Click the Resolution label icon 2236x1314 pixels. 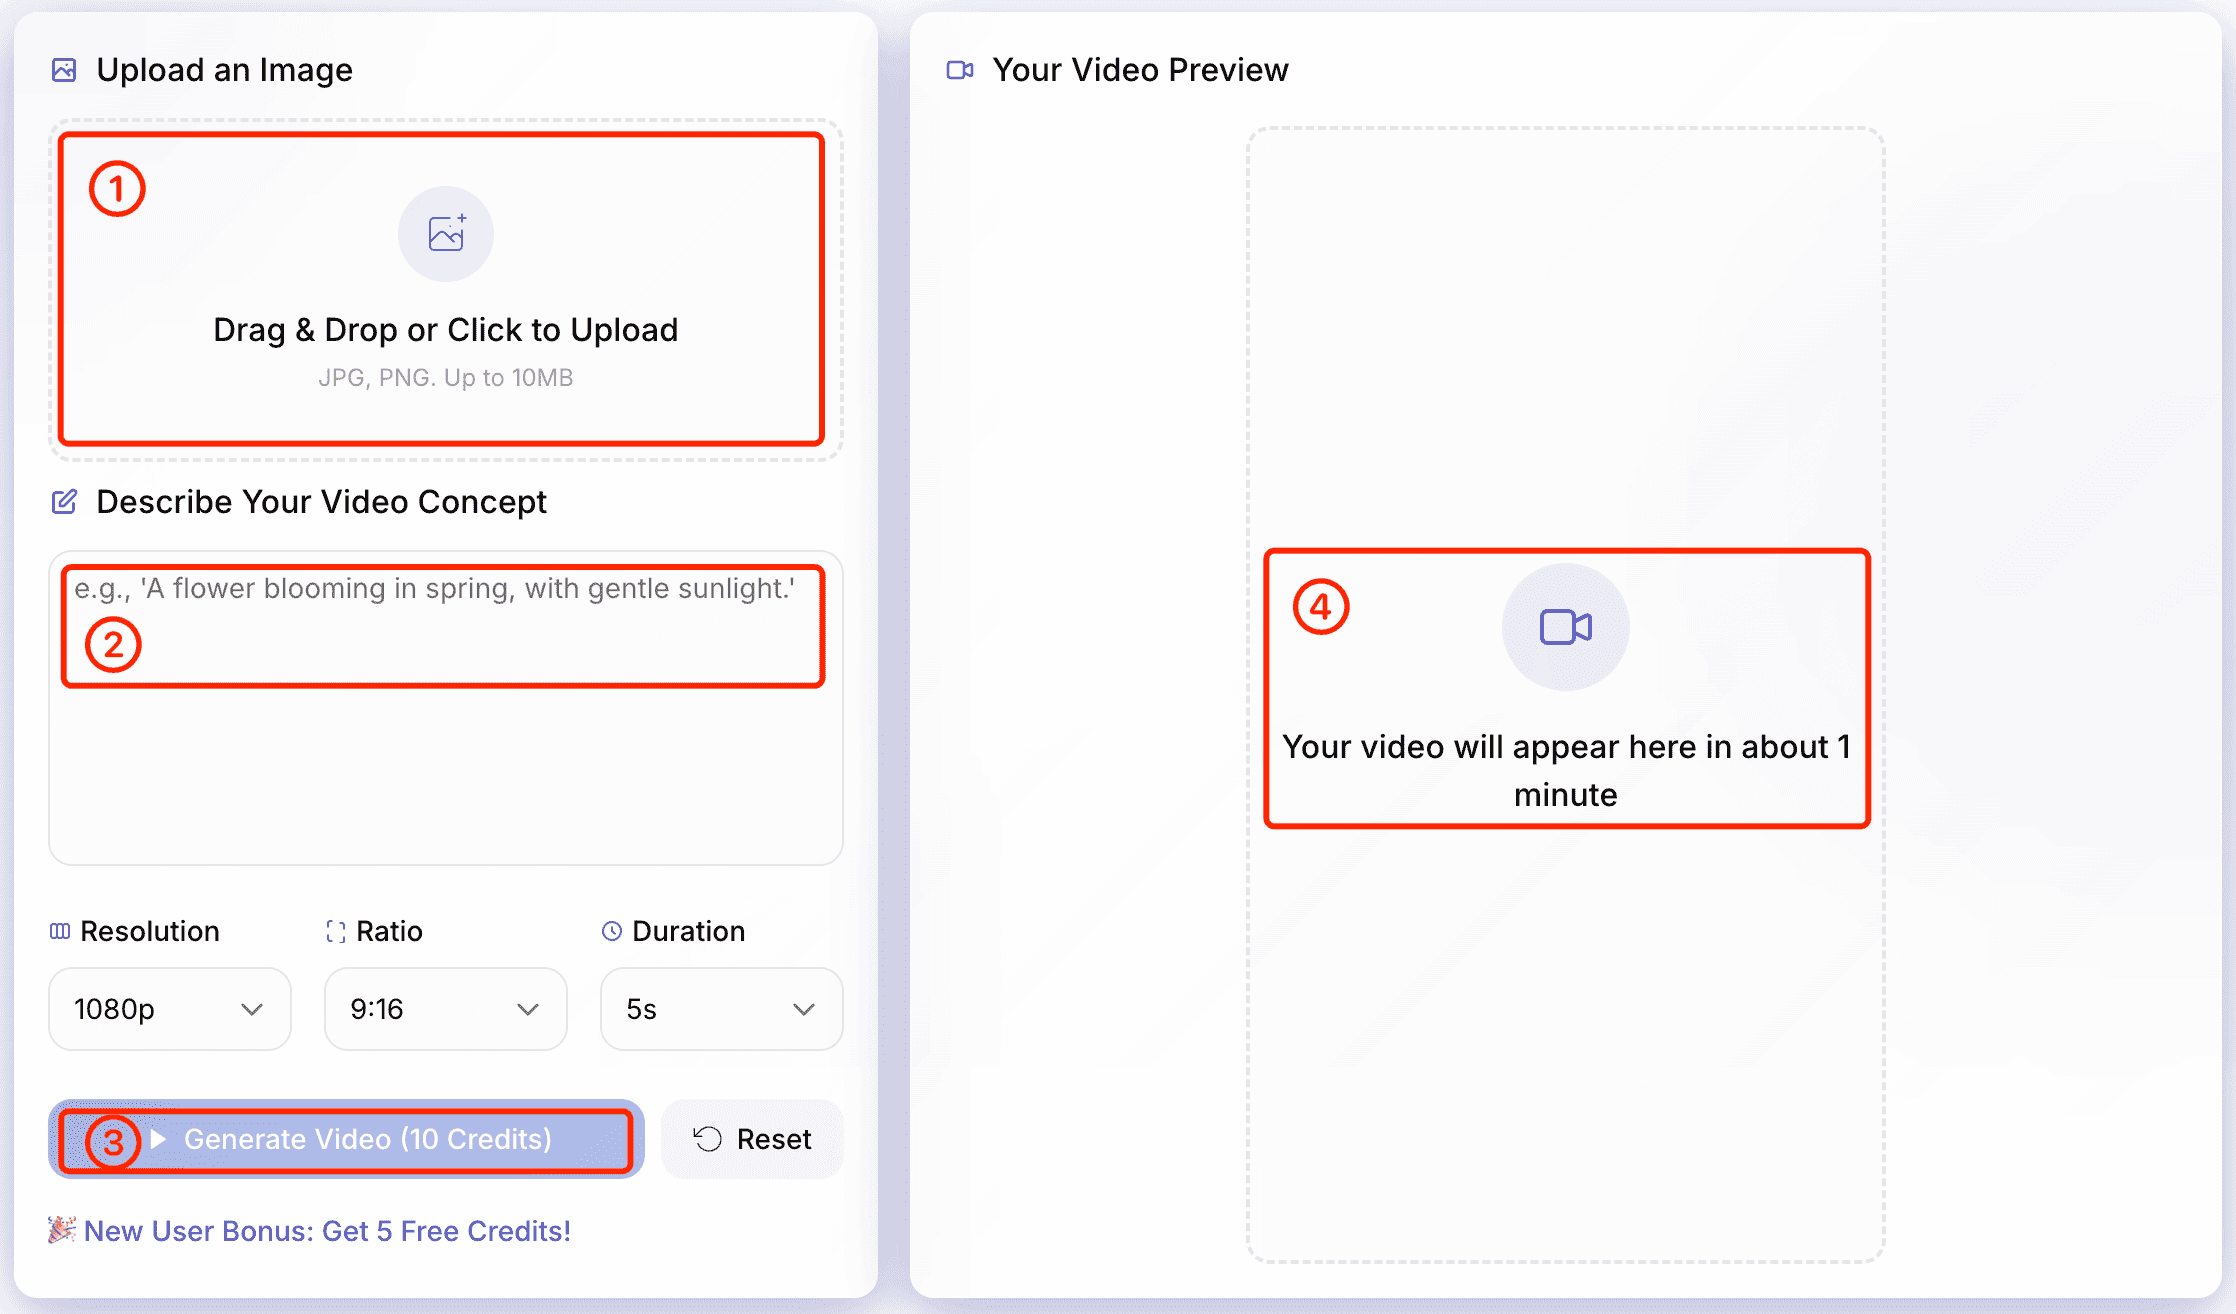(x=60, y=931)
